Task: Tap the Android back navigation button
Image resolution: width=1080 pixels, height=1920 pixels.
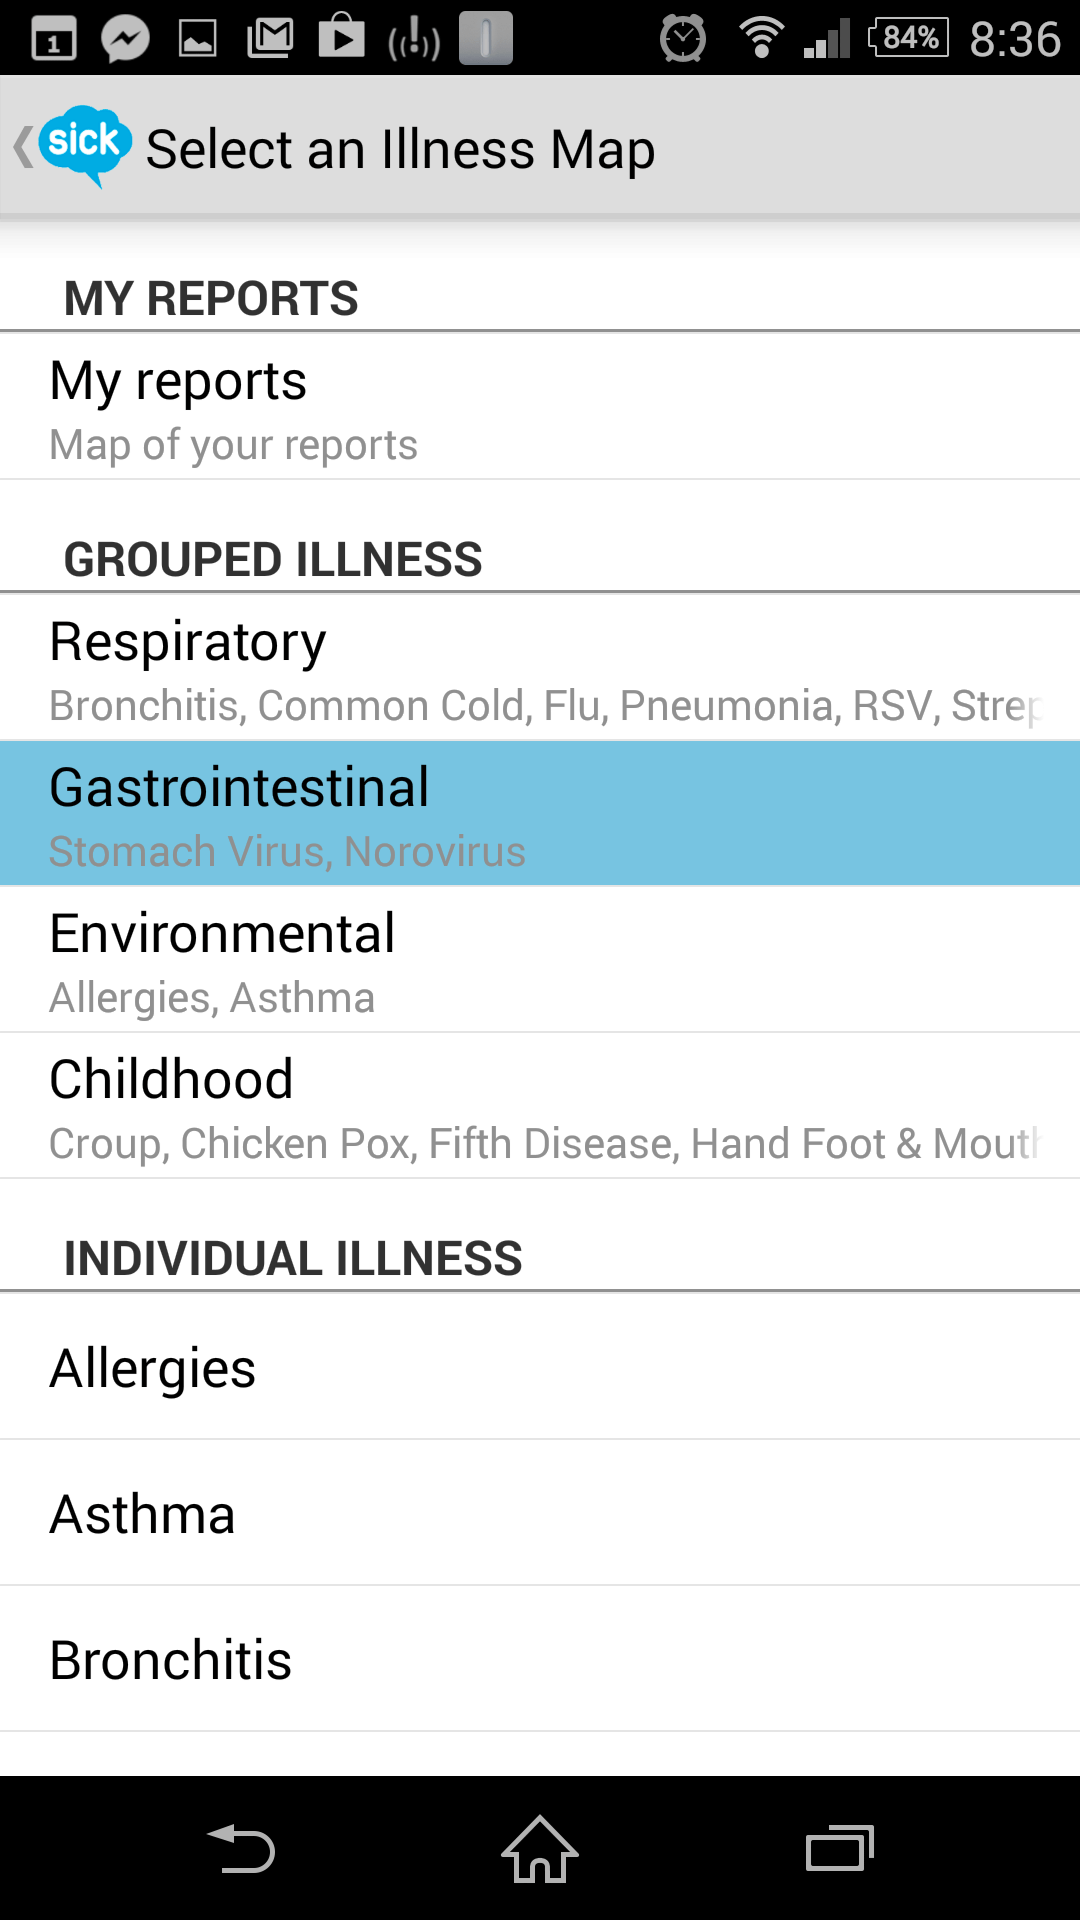Action: [240, 1848]
